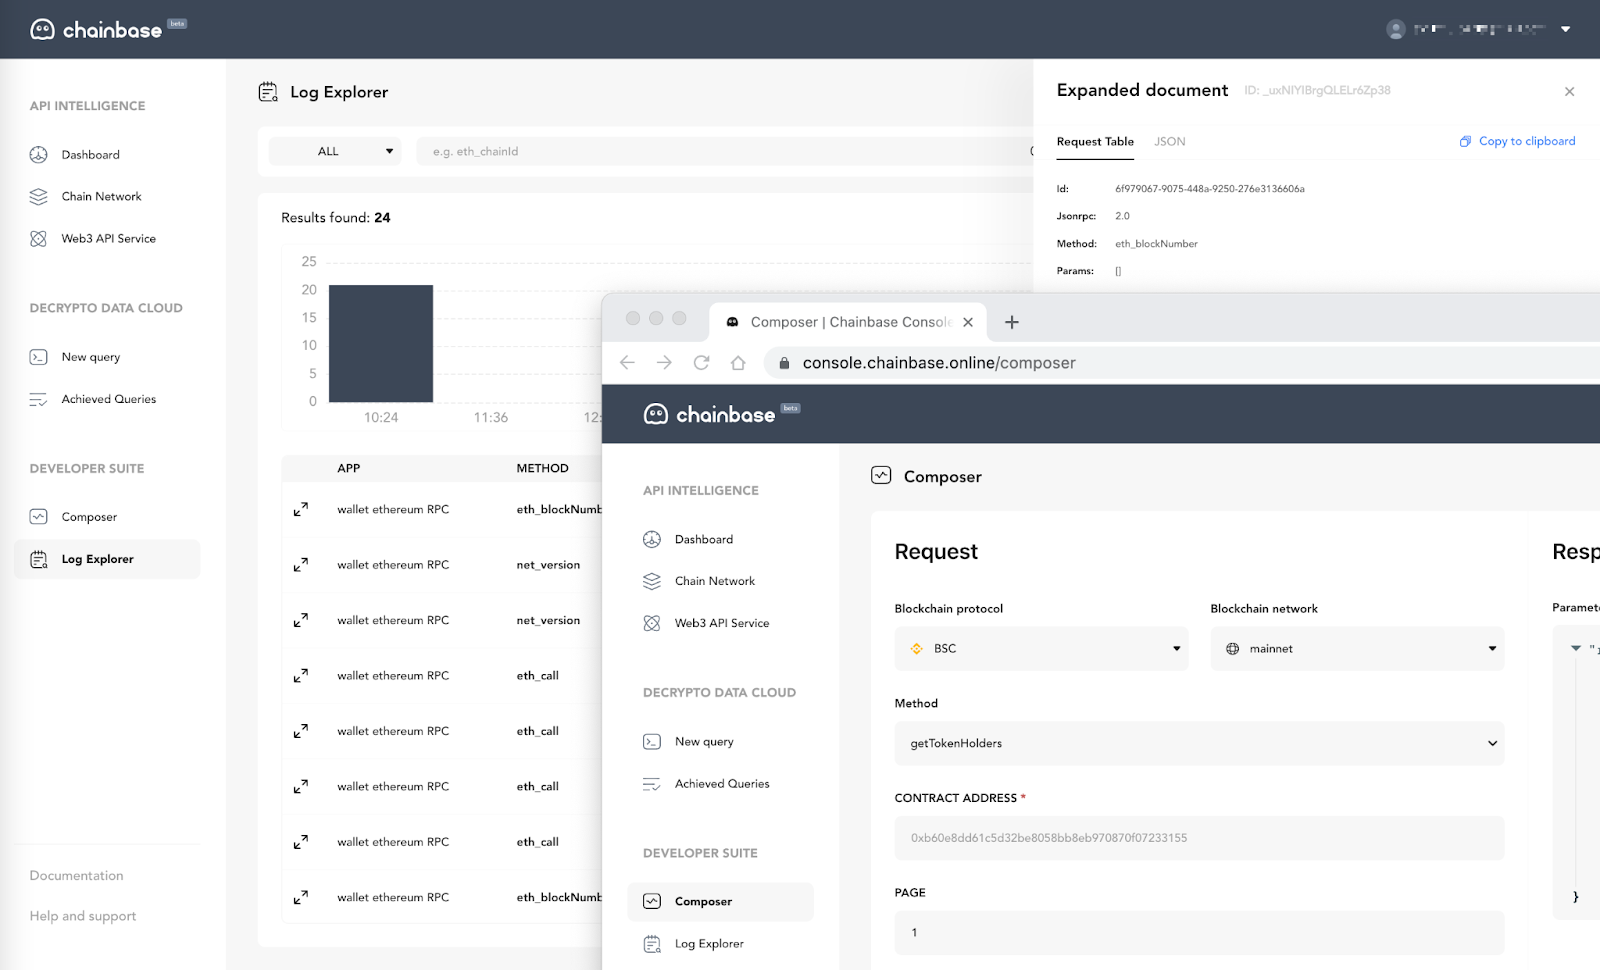Reload the page with browser refresh icon
This screenshot has width=1600, height=970.
[701, 363]
